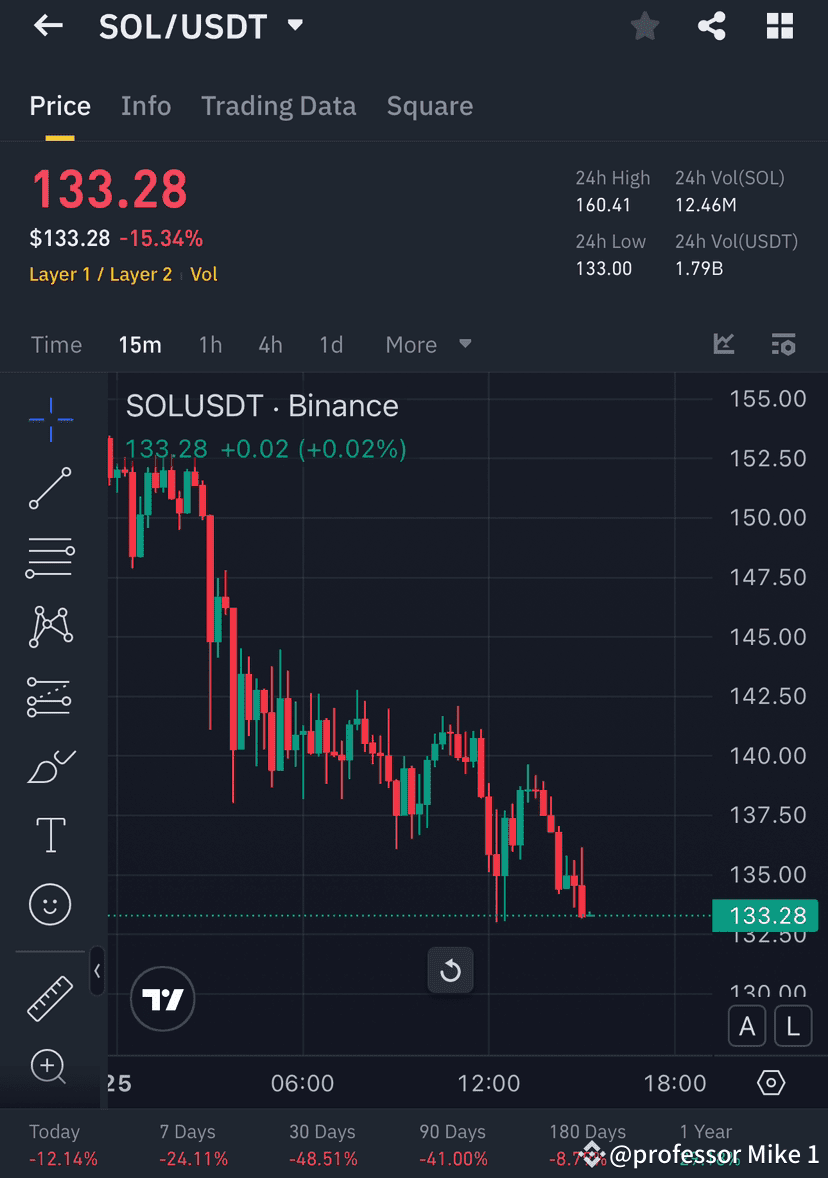This screenshot has width=828, height=1178.
Task: Select the ruler measure tool
Action: coord(48,997)
